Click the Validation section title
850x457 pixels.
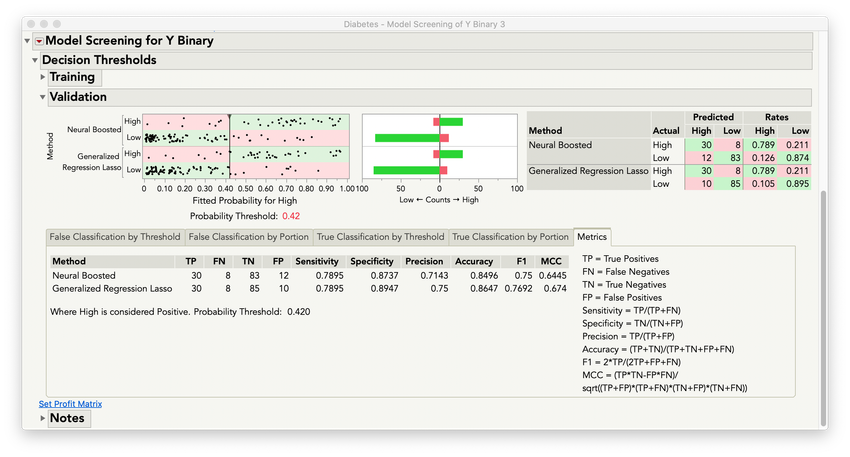coord(78,97)
